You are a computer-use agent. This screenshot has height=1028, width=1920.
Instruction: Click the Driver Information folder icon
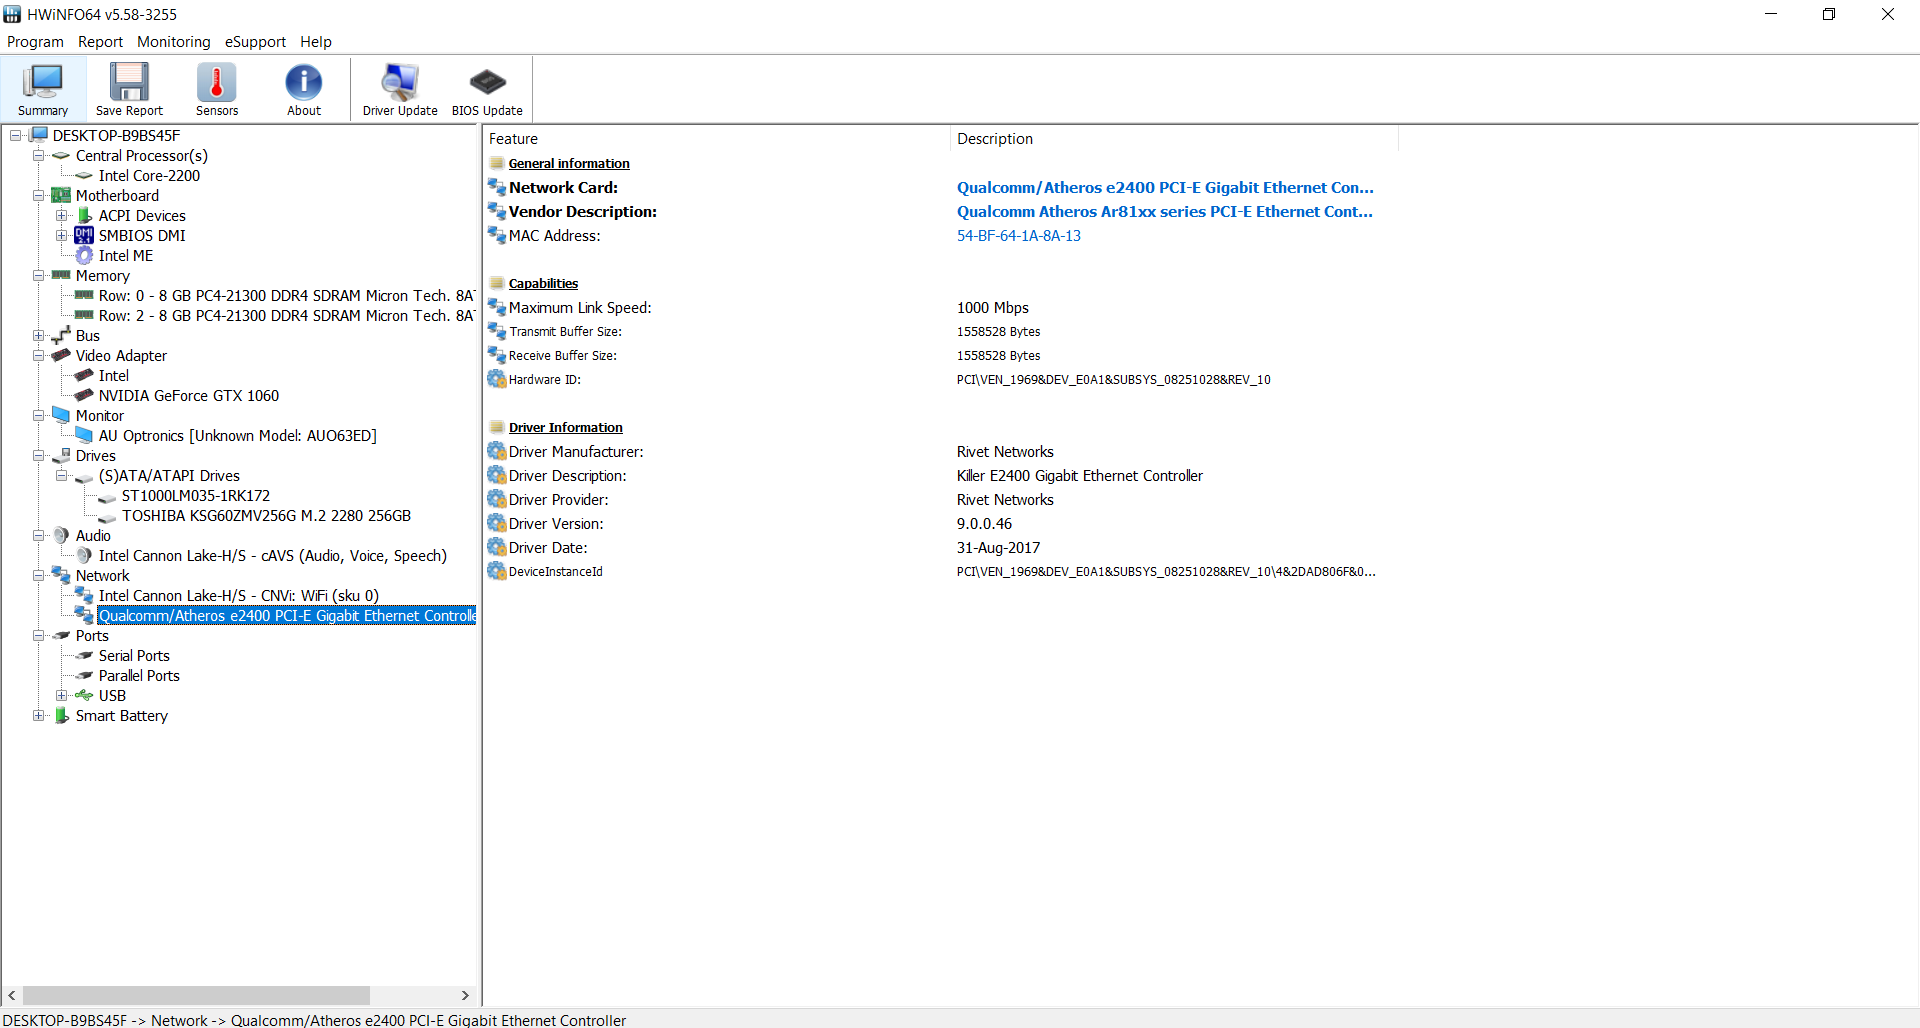tap(497, 427)
